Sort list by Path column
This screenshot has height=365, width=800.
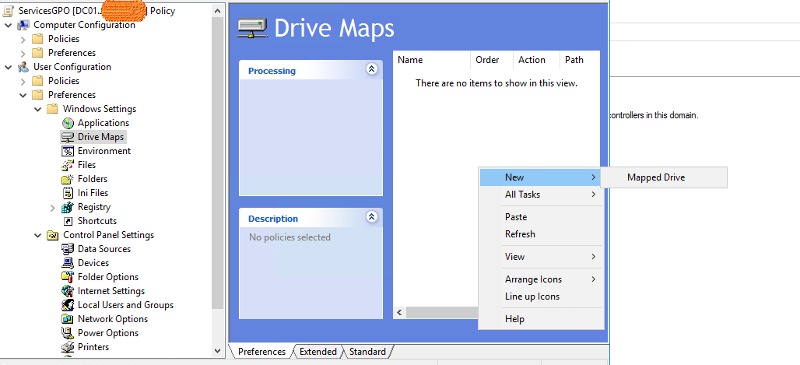click(x=580, y=60)
